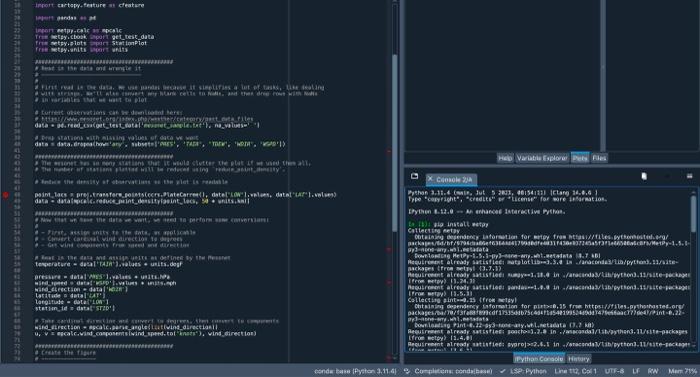Viewport: 700px width, 377px height.
Task: Click the 'from metpy.plots import StationPlot' line
Action: tap(91, 43)
